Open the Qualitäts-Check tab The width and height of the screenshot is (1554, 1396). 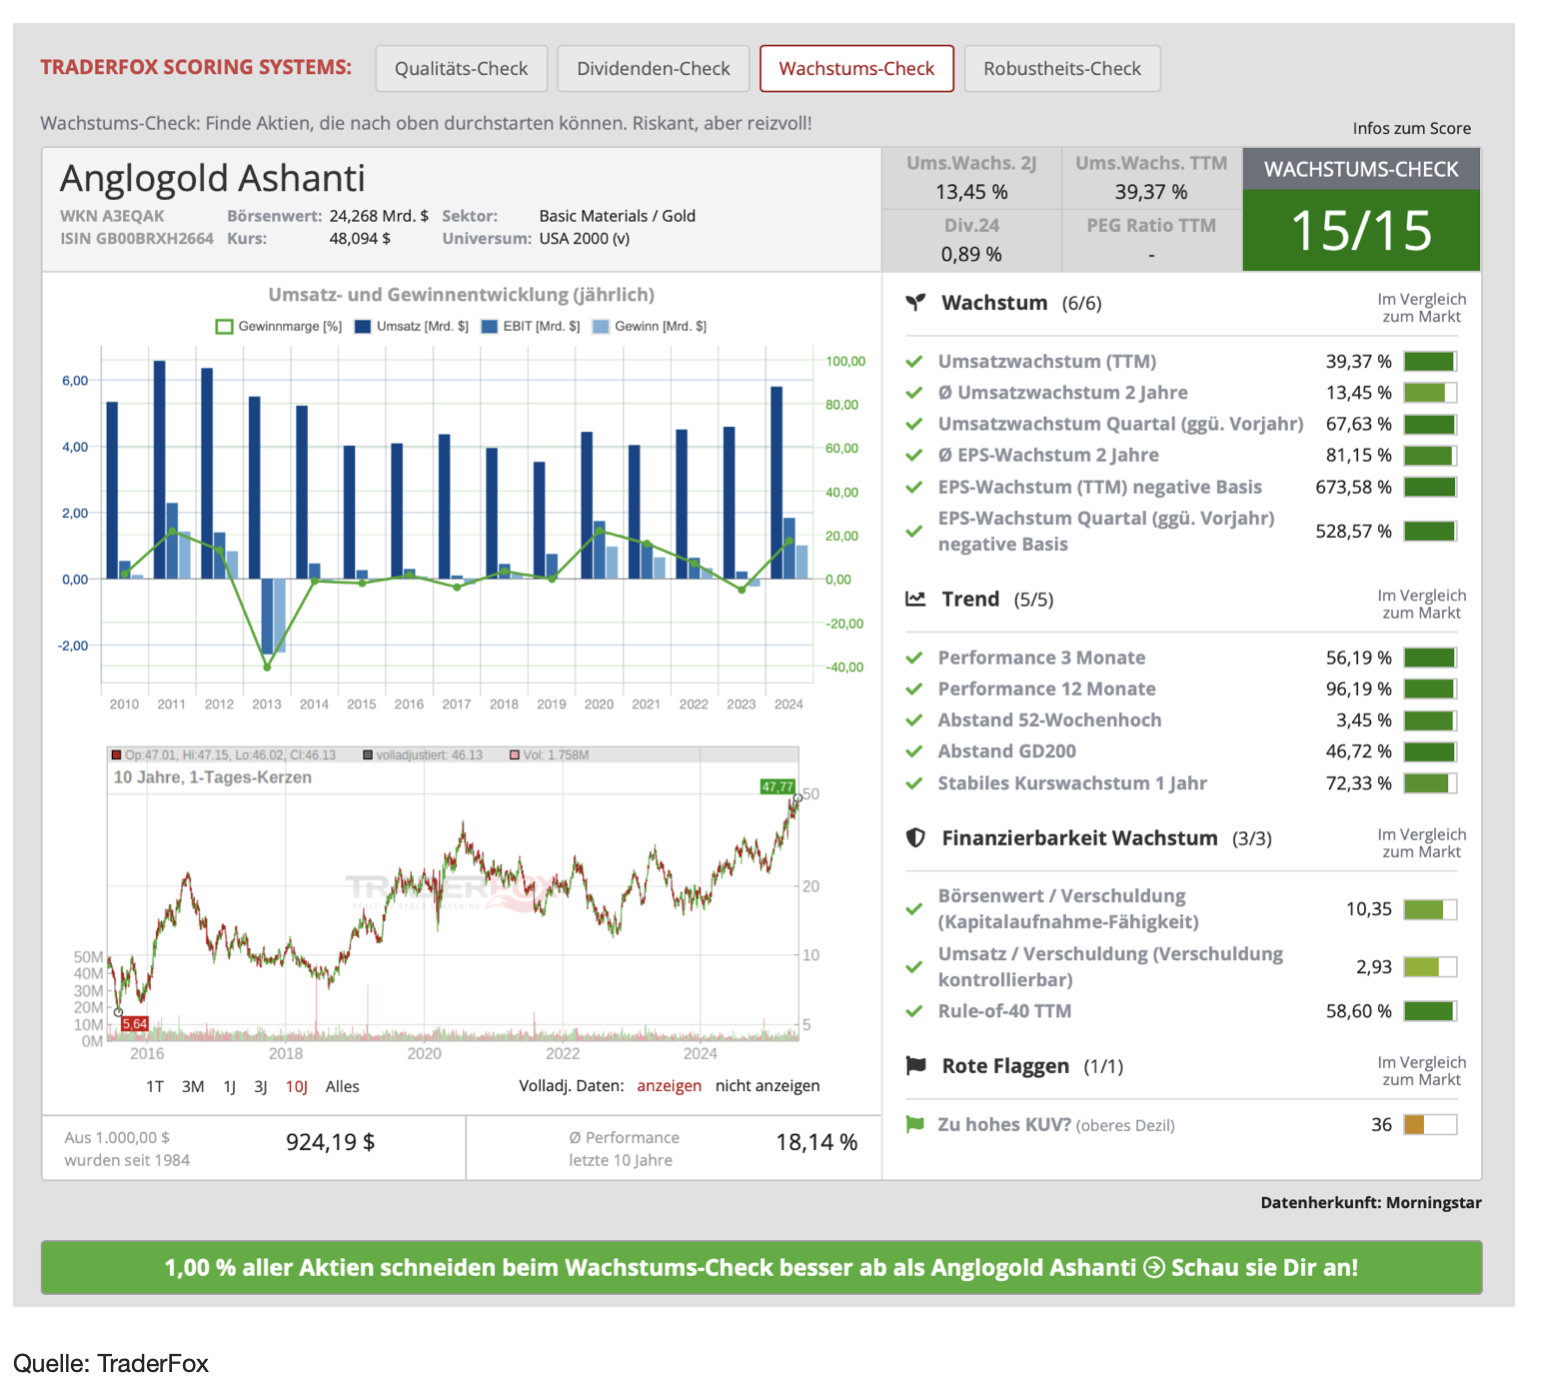point(461,68)
